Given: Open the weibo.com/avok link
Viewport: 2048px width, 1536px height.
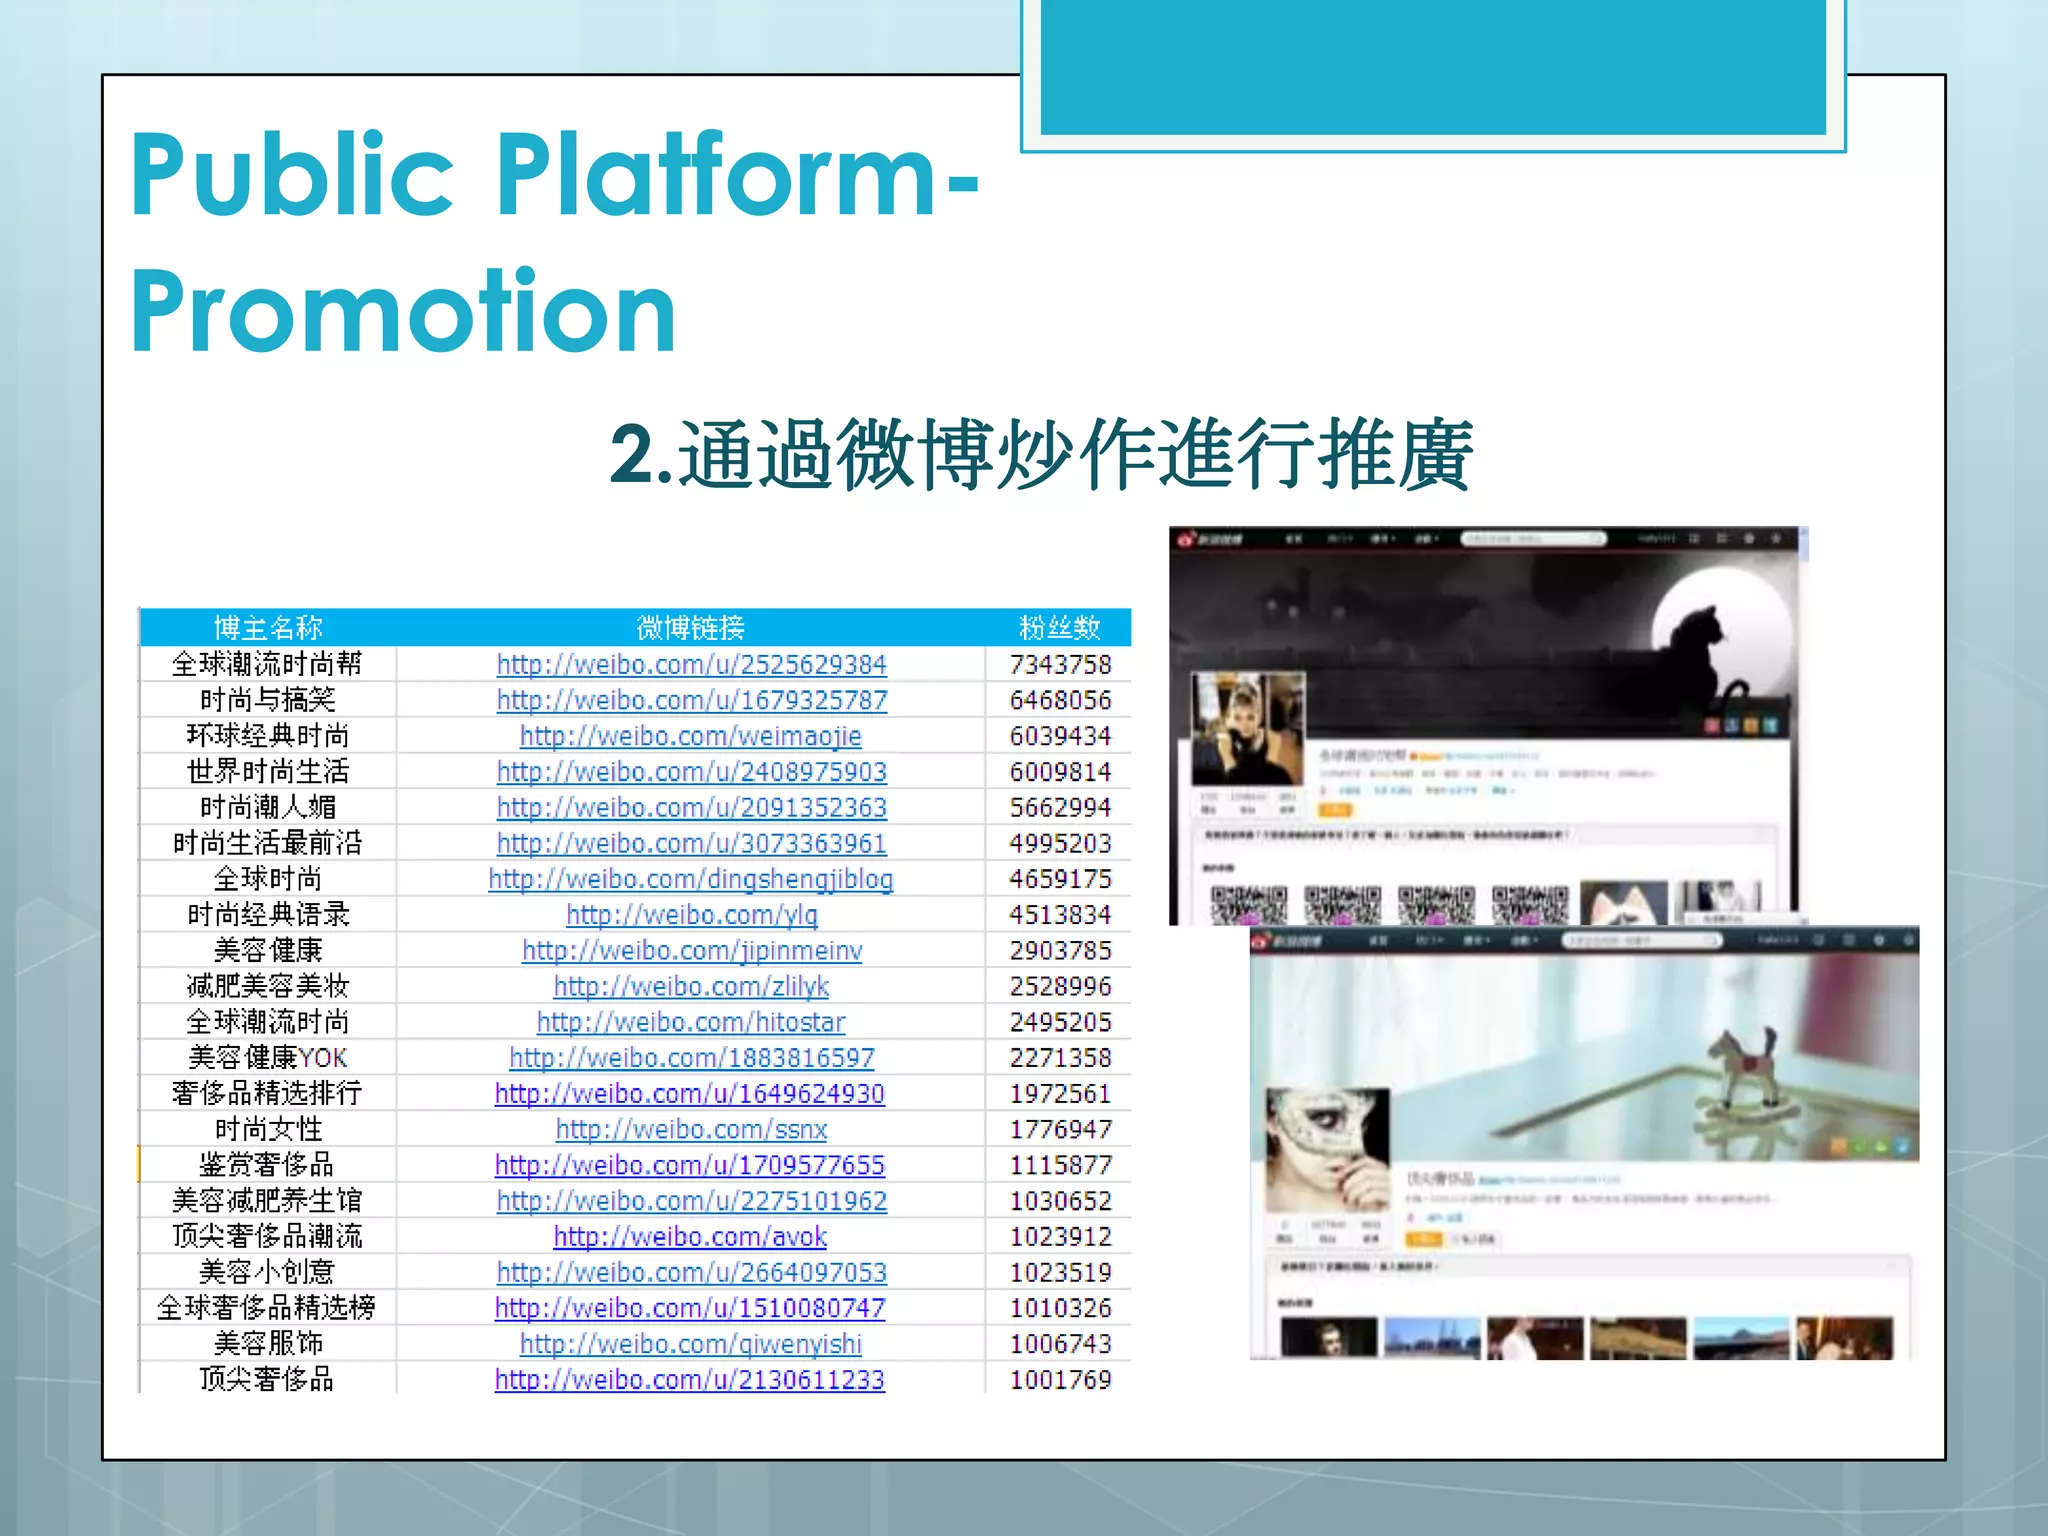Looking at the screenshot, I should 690,1237.
